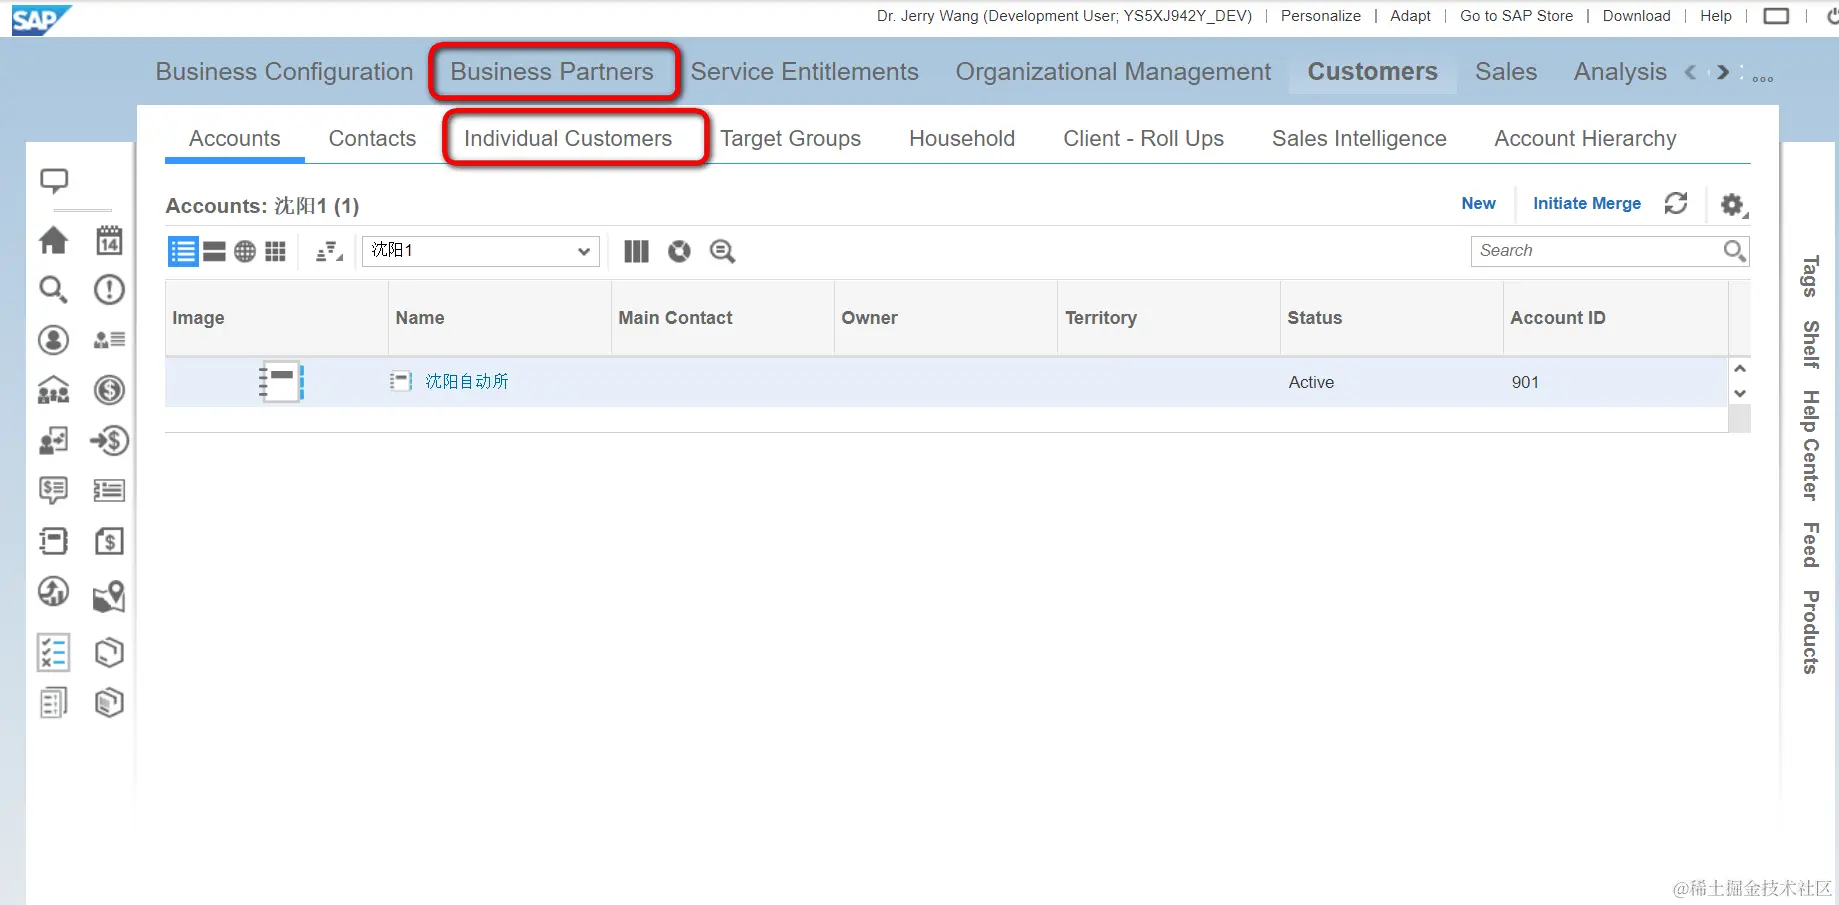
Task: Open the circular growth chart sidebar icon
Action: tap(54, 592)
